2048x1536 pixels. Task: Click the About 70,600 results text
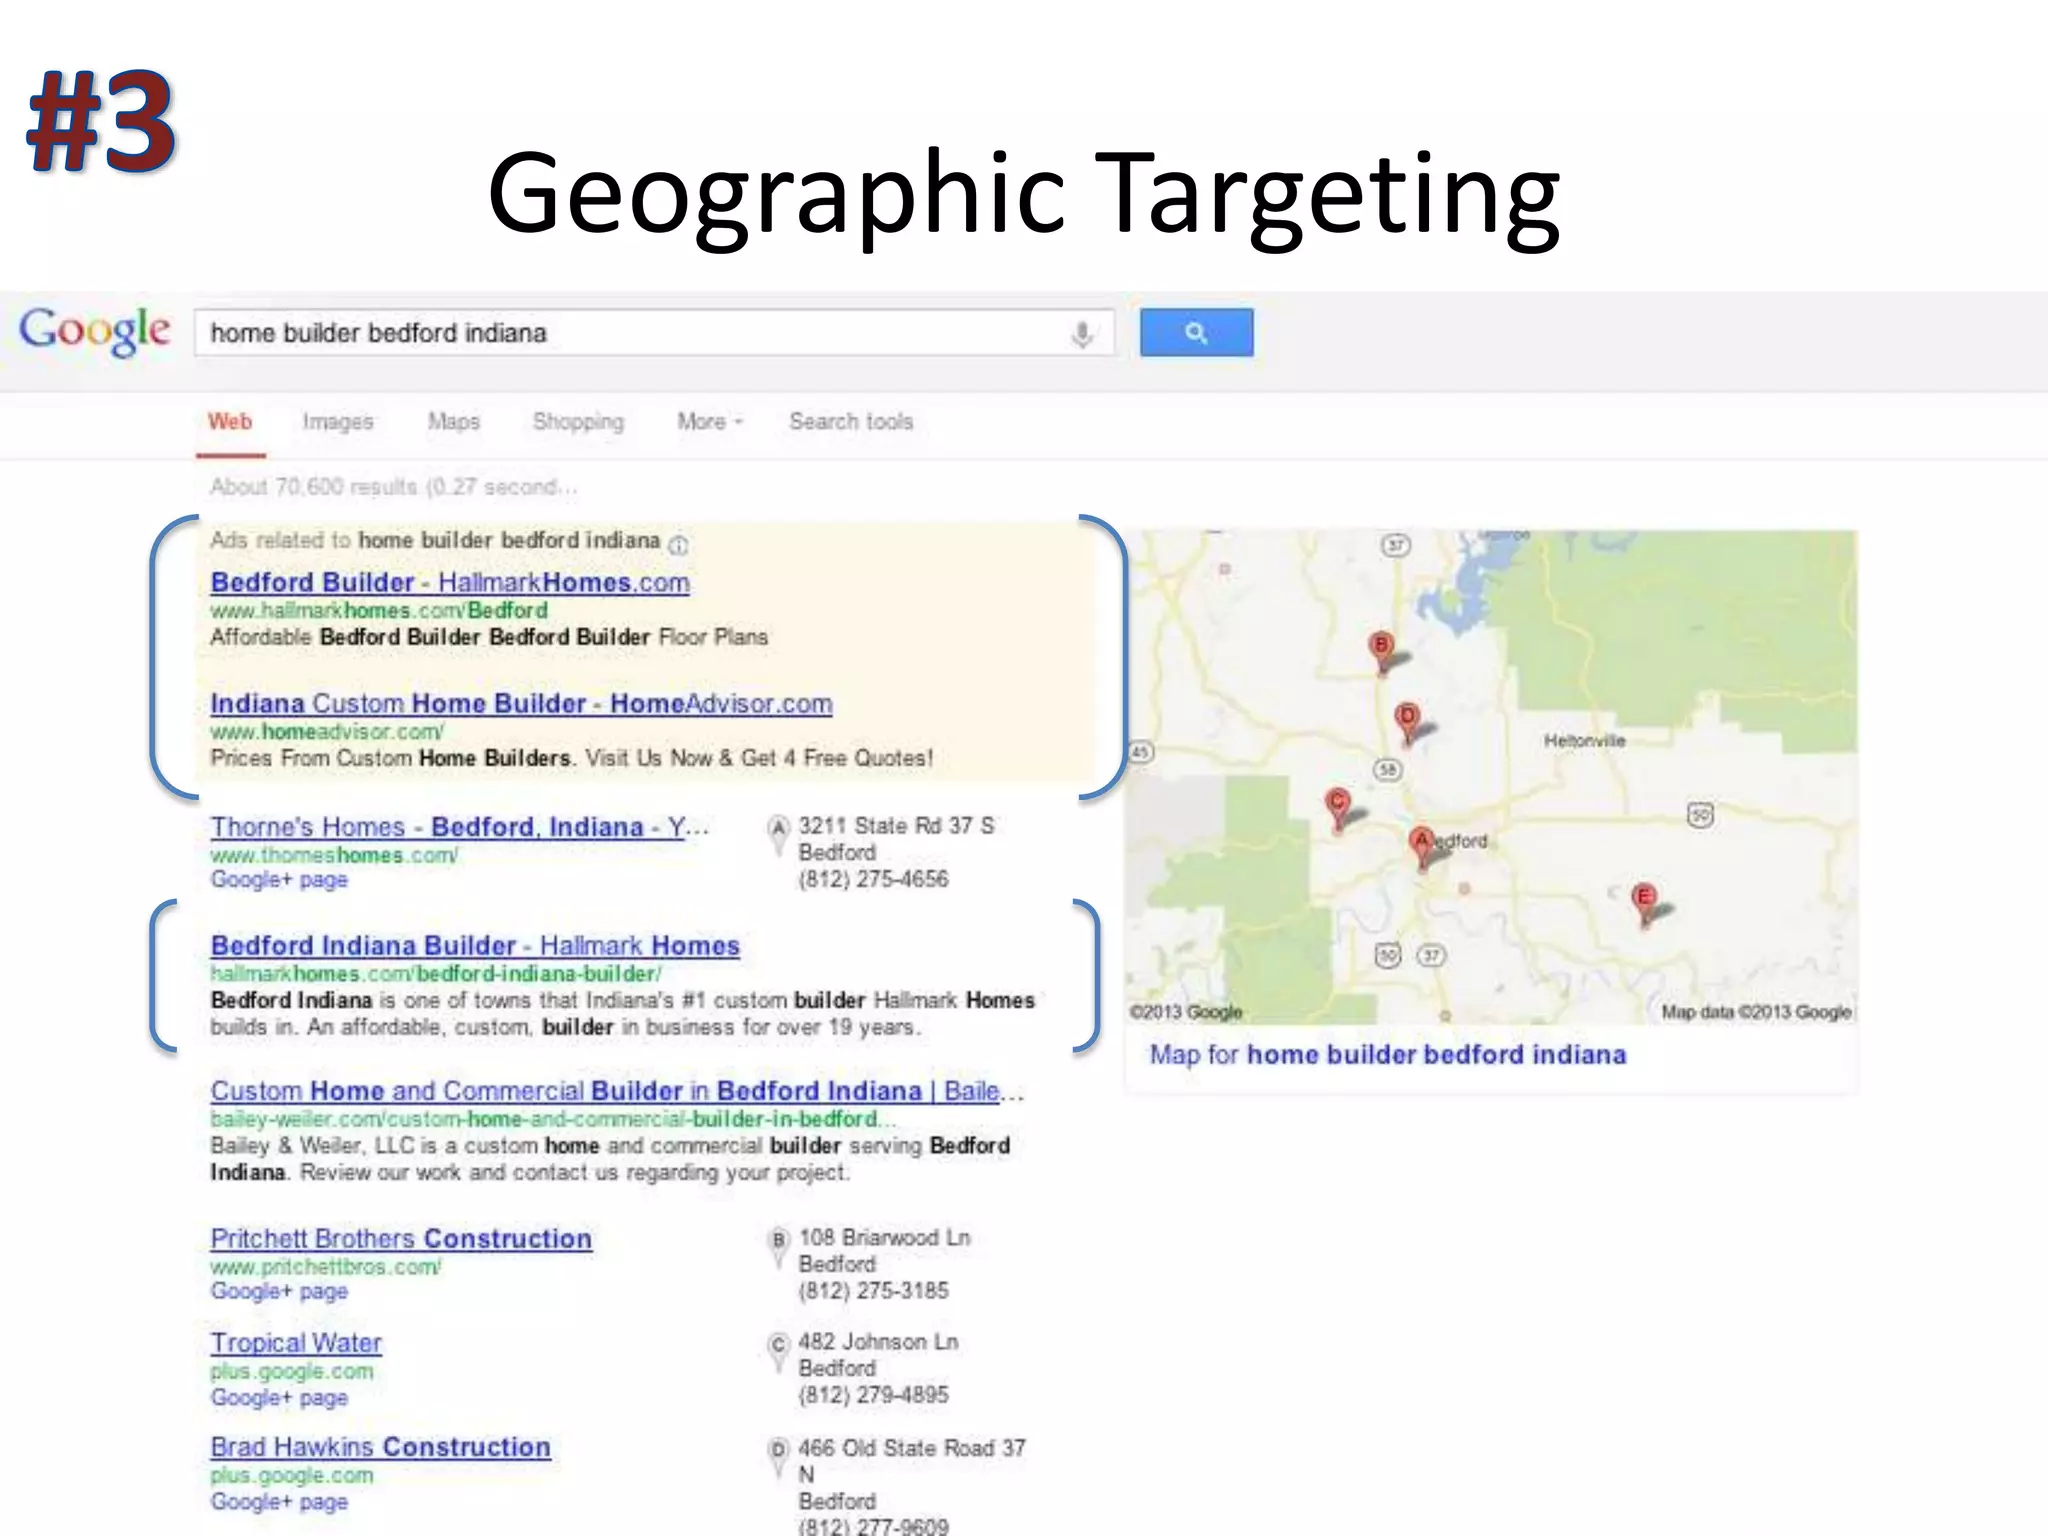point(393,487)
